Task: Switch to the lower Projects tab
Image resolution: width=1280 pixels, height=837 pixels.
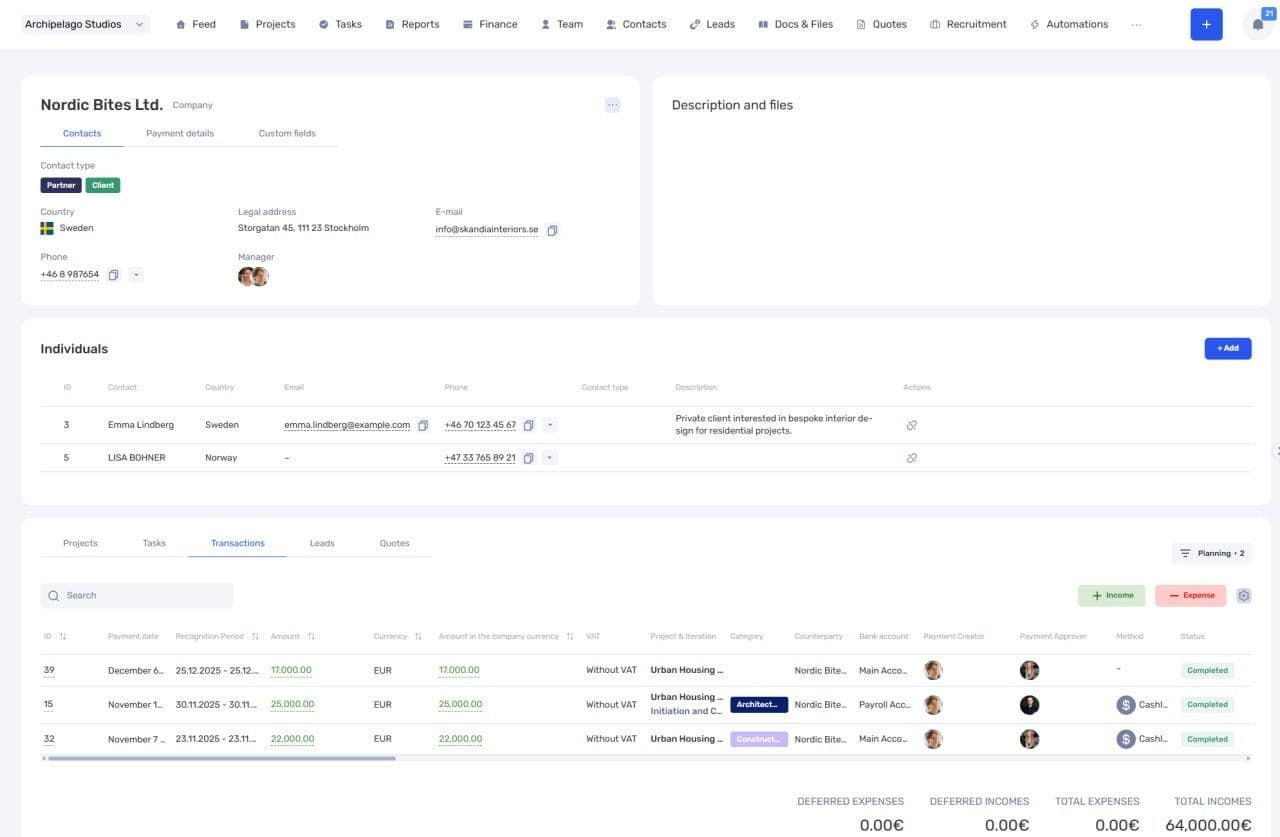Action: point(80,543)
